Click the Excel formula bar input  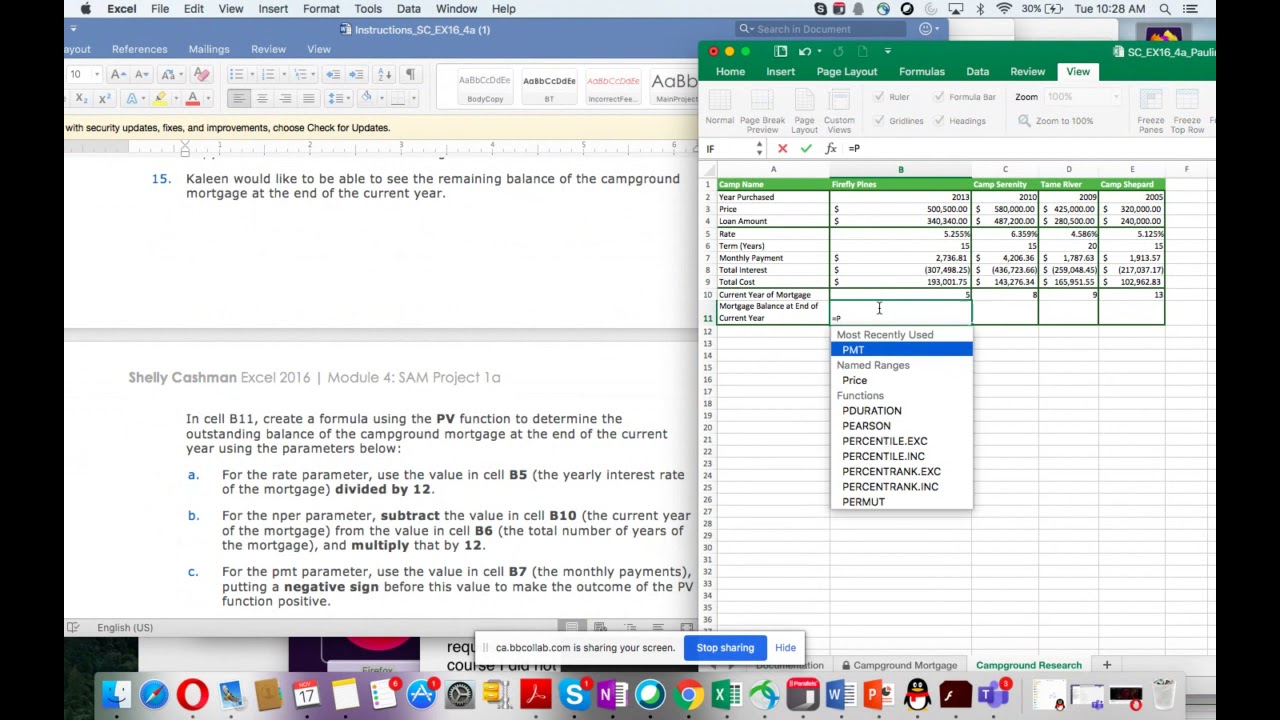pos(1028,149)
